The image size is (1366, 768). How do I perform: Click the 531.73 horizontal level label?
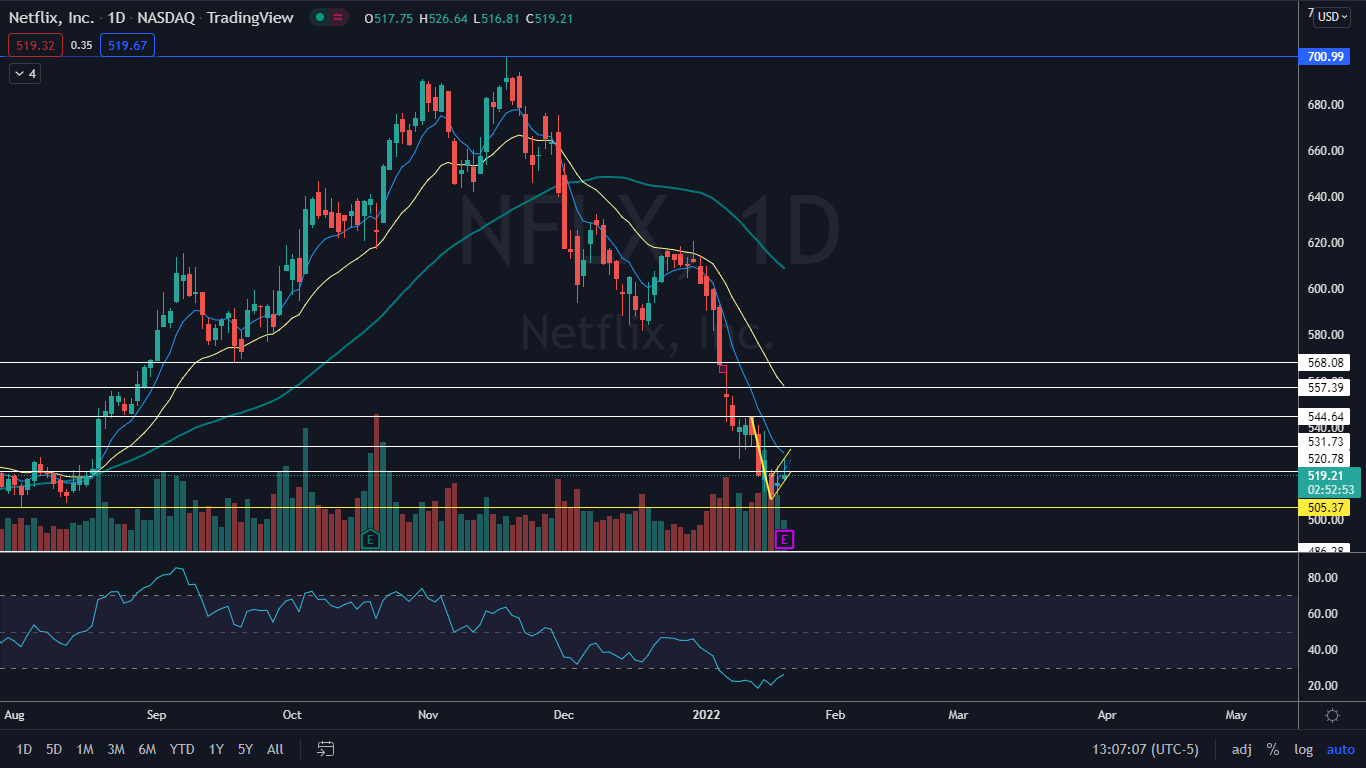click(x=1325, y=441)
